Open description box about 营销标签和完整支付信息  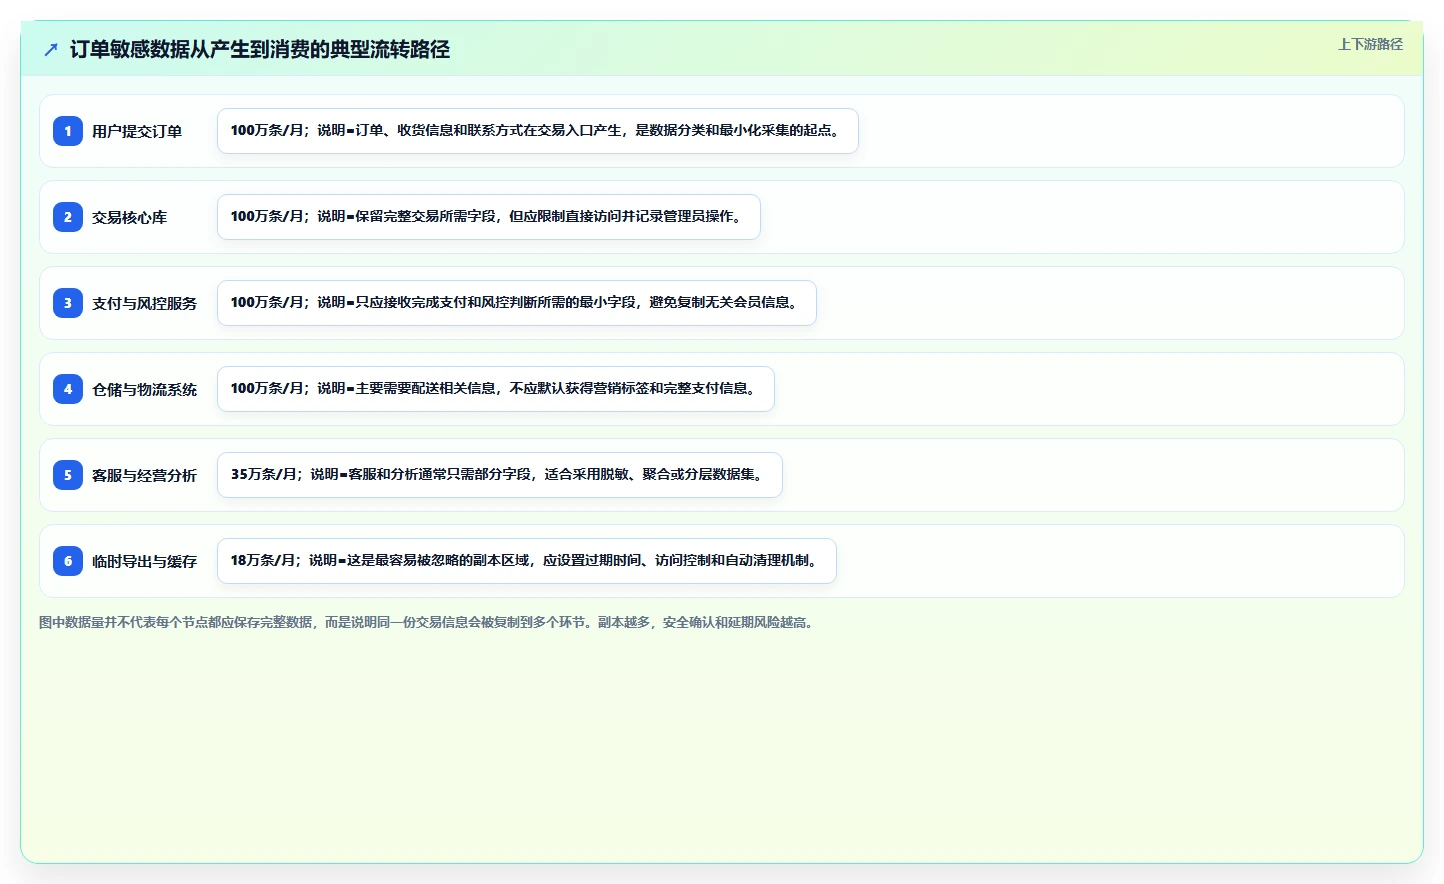click(x=496, y=389)
